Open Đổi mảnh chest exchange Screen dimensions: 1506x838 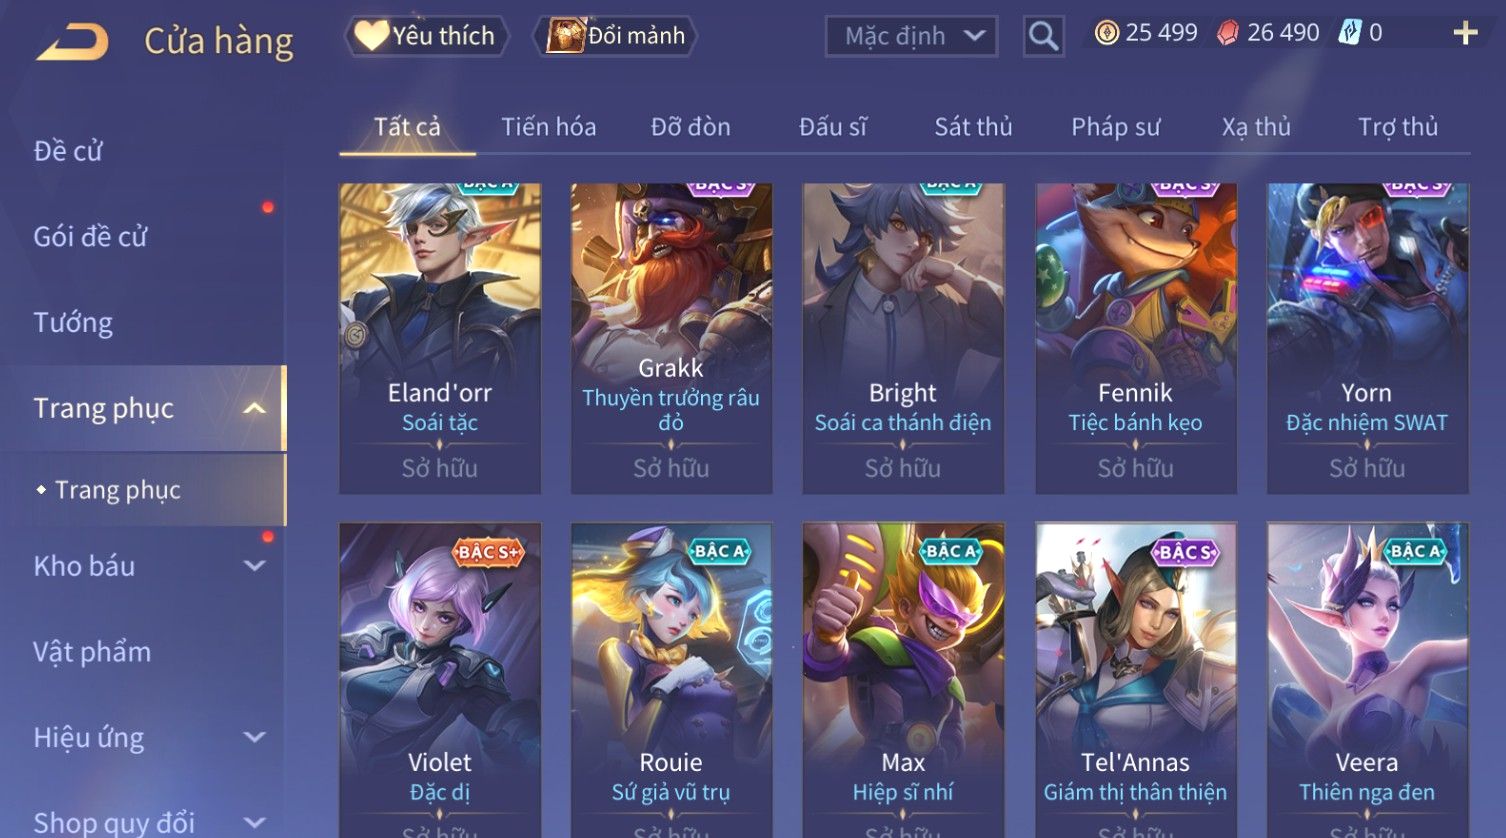pos(617,36)
